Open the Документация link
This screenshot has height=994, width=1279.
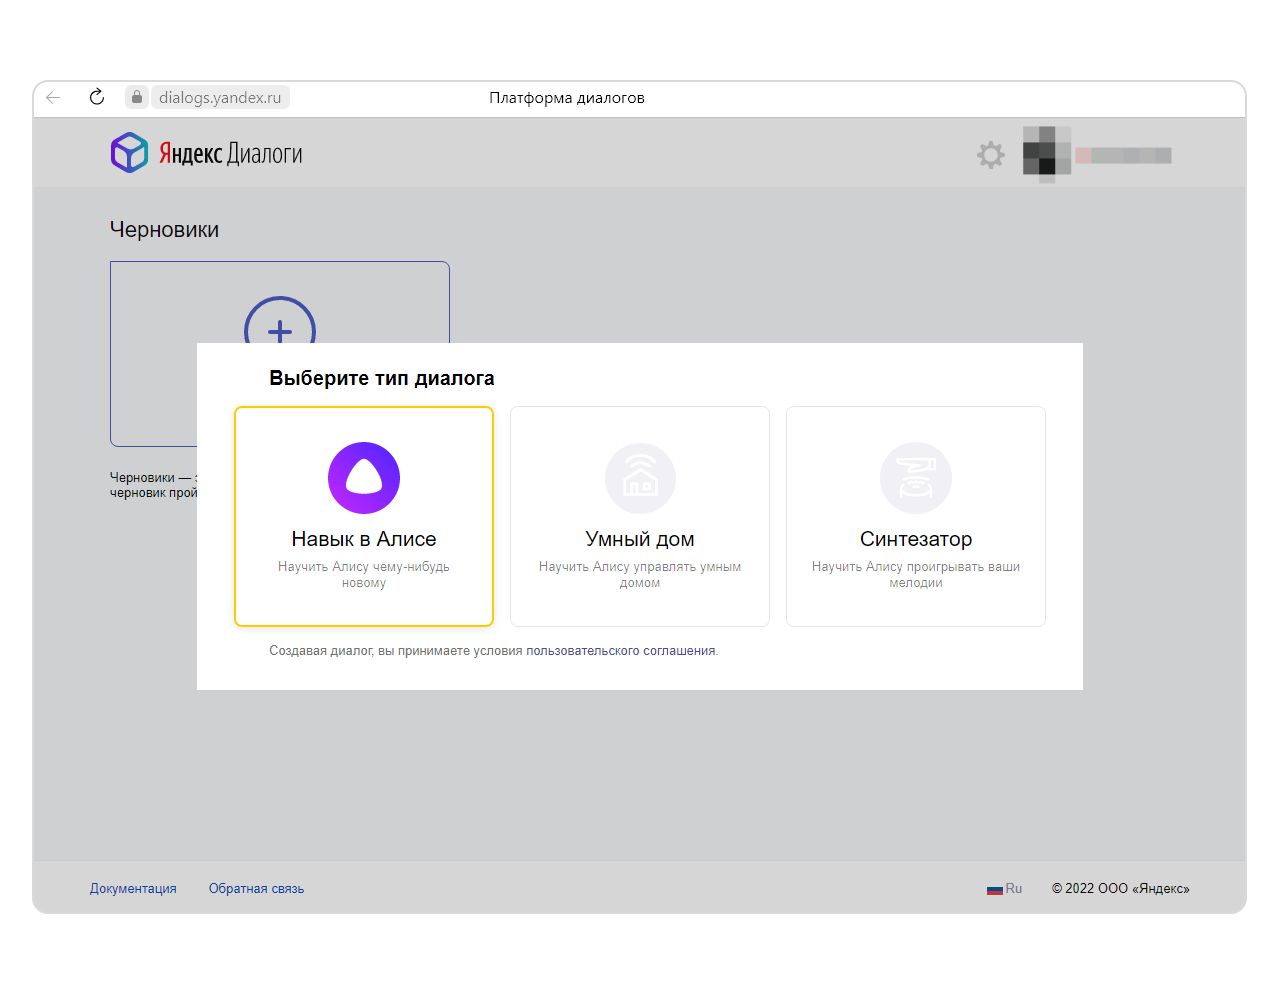tap(133, 889)
